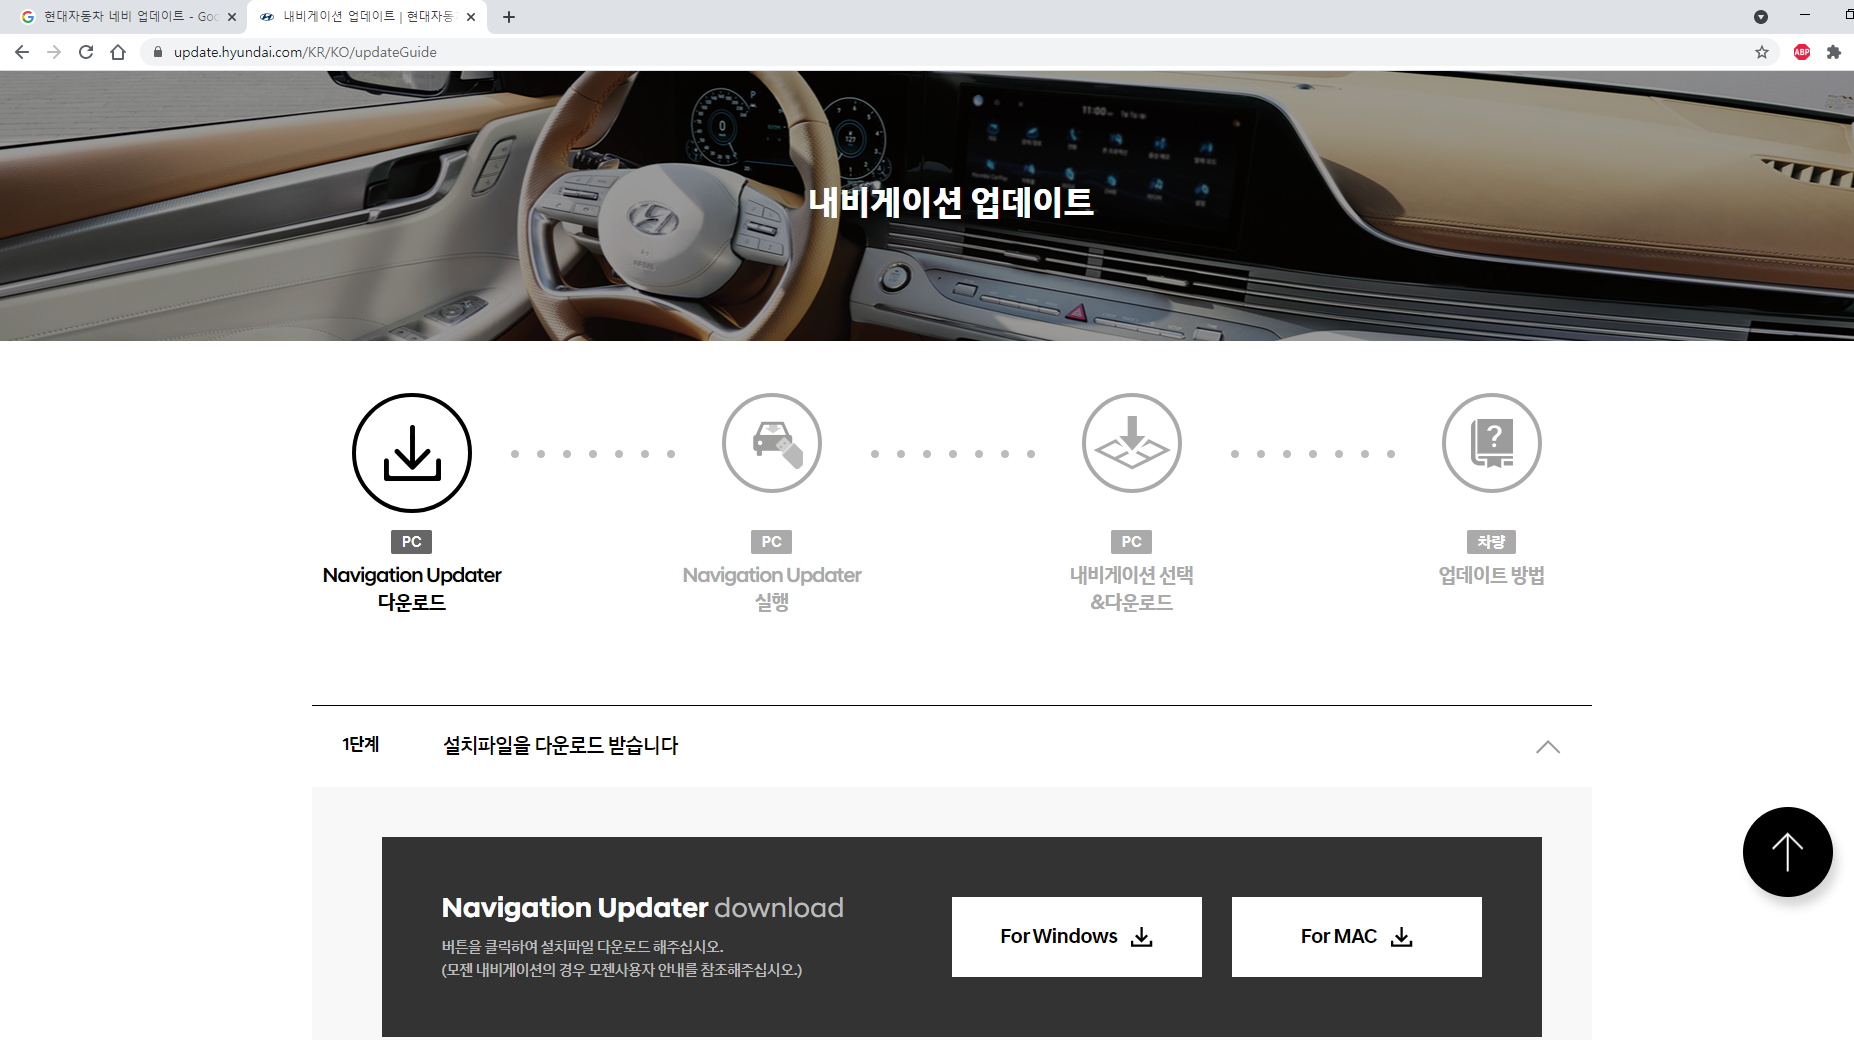Viewport: 1854px width, 1040px height.
Task: Select the Navigation Updater run step icon
Action: coord(772,443)
